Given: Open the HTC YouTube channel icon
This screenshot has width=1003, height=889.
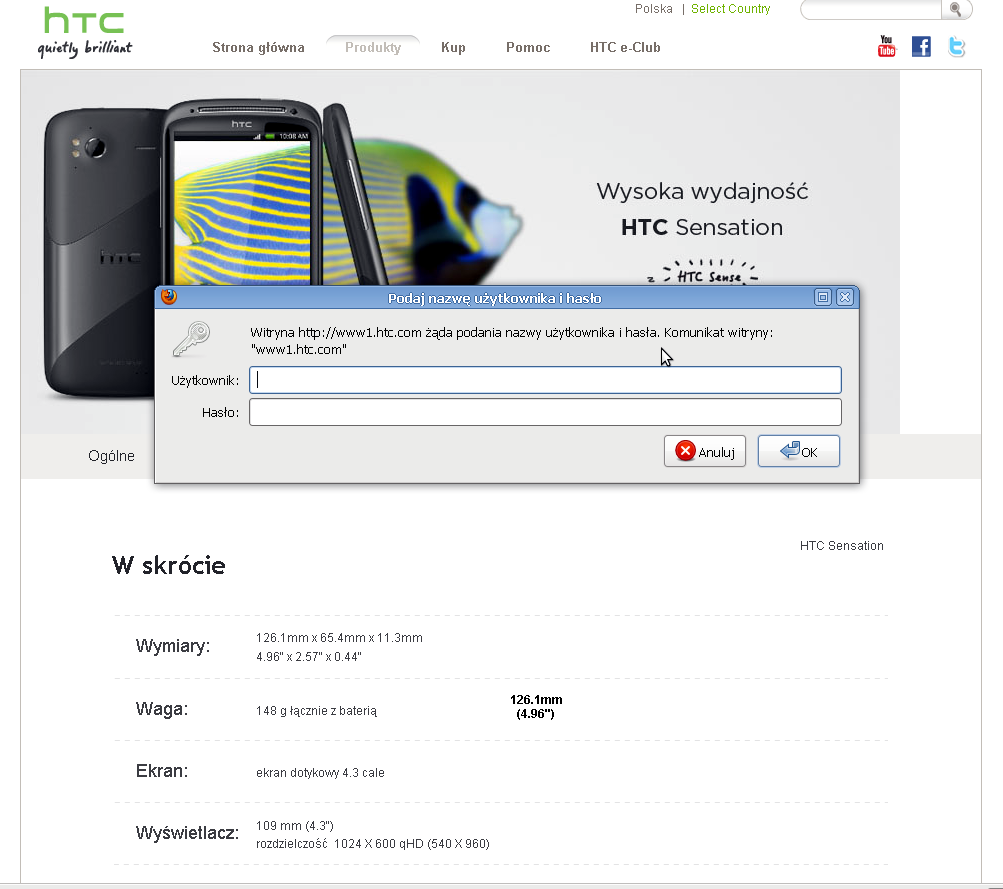Looking at the screenshot, I should coord(886,46).
